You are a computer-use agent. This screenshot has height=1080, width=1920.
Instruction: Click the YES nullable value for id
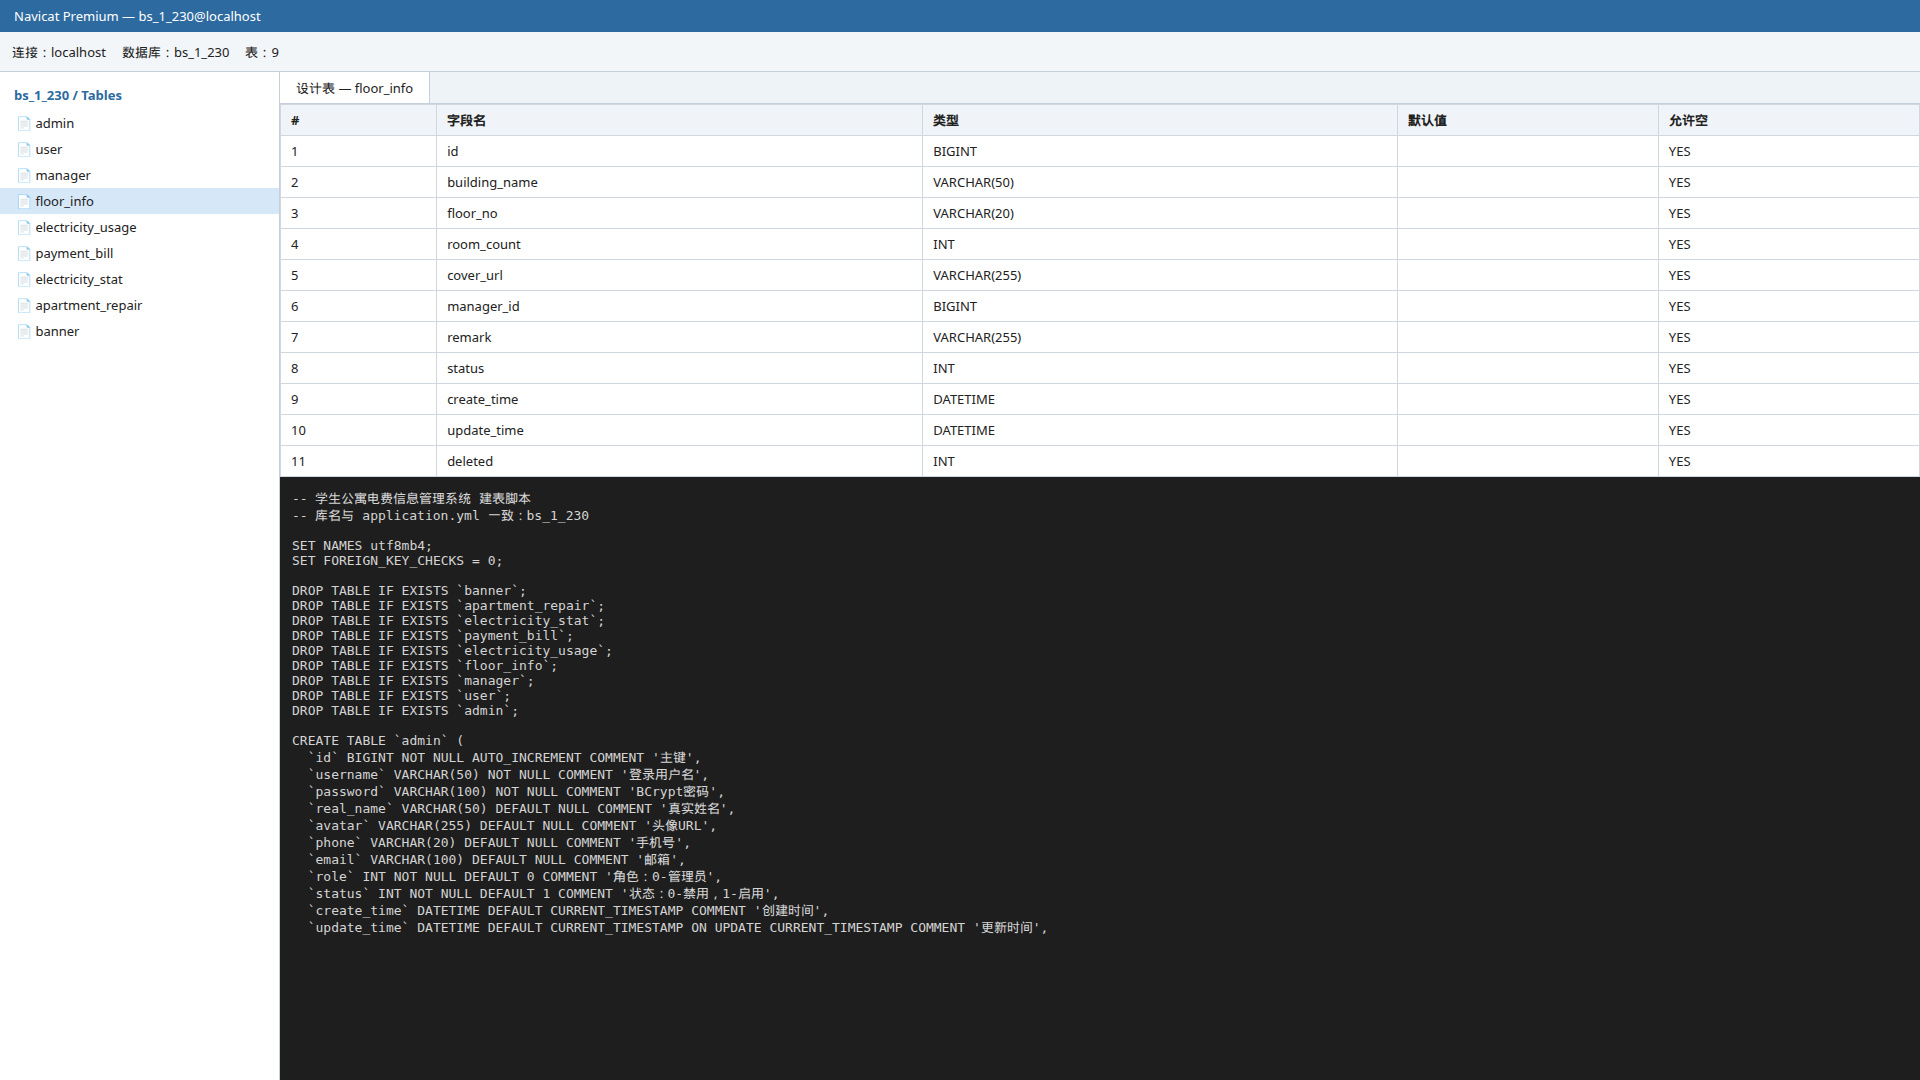[1788, 151]
